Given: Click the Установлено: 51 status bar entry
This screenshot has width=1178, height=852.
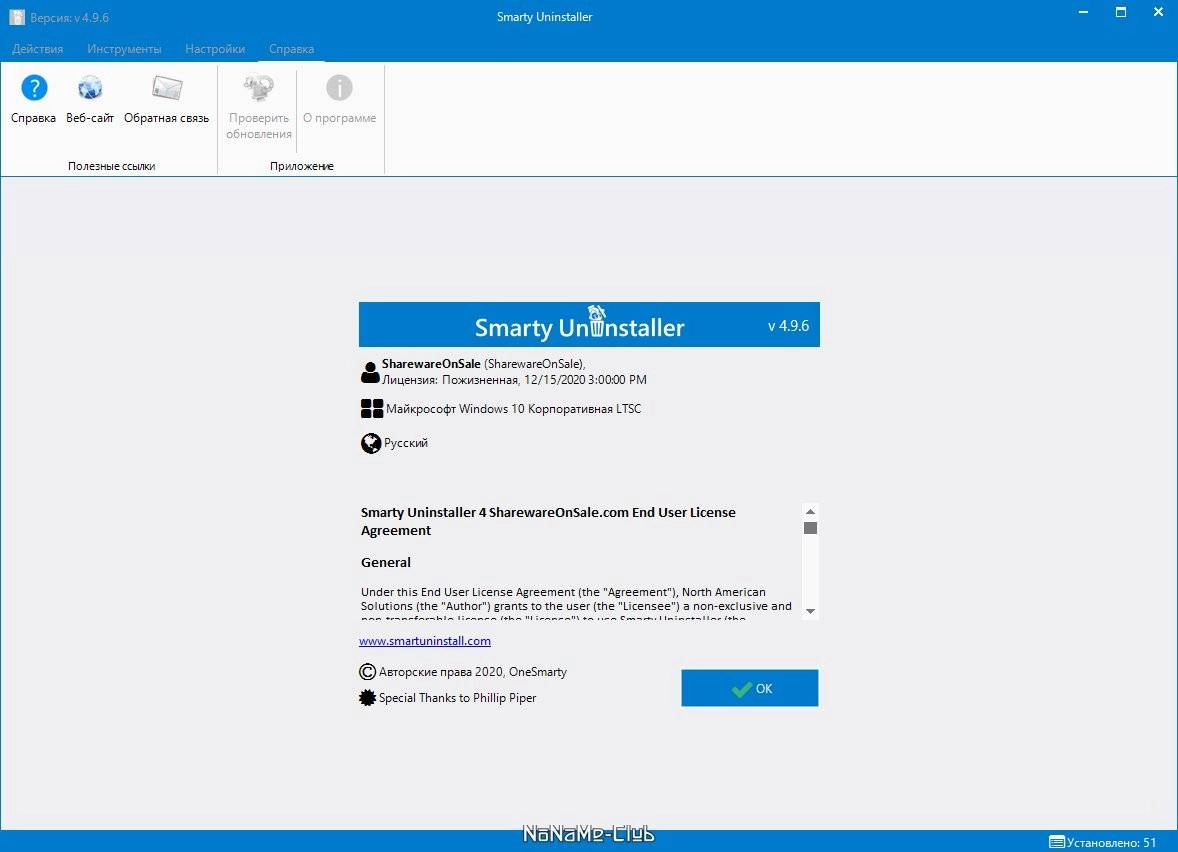Looking at the screenshot, I should [1103, 842].
